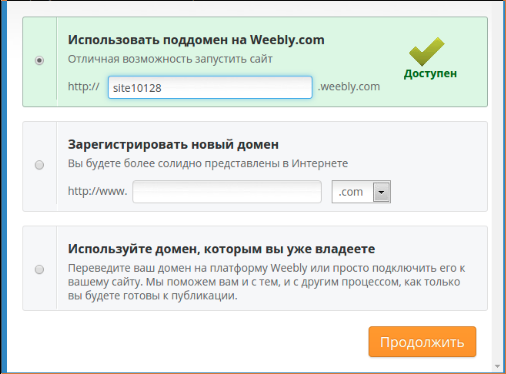The image size is (506, 374).
Task: Click the heading Используйте домен, которым вы уже владеете
Action: (221, 249)
